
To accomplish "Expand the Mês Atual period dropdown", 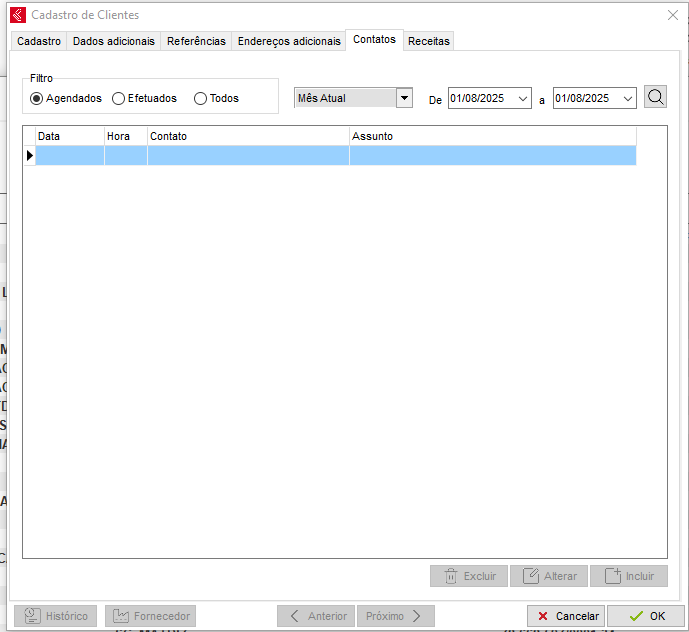I will pyautogui.click(x=404, y=98).
